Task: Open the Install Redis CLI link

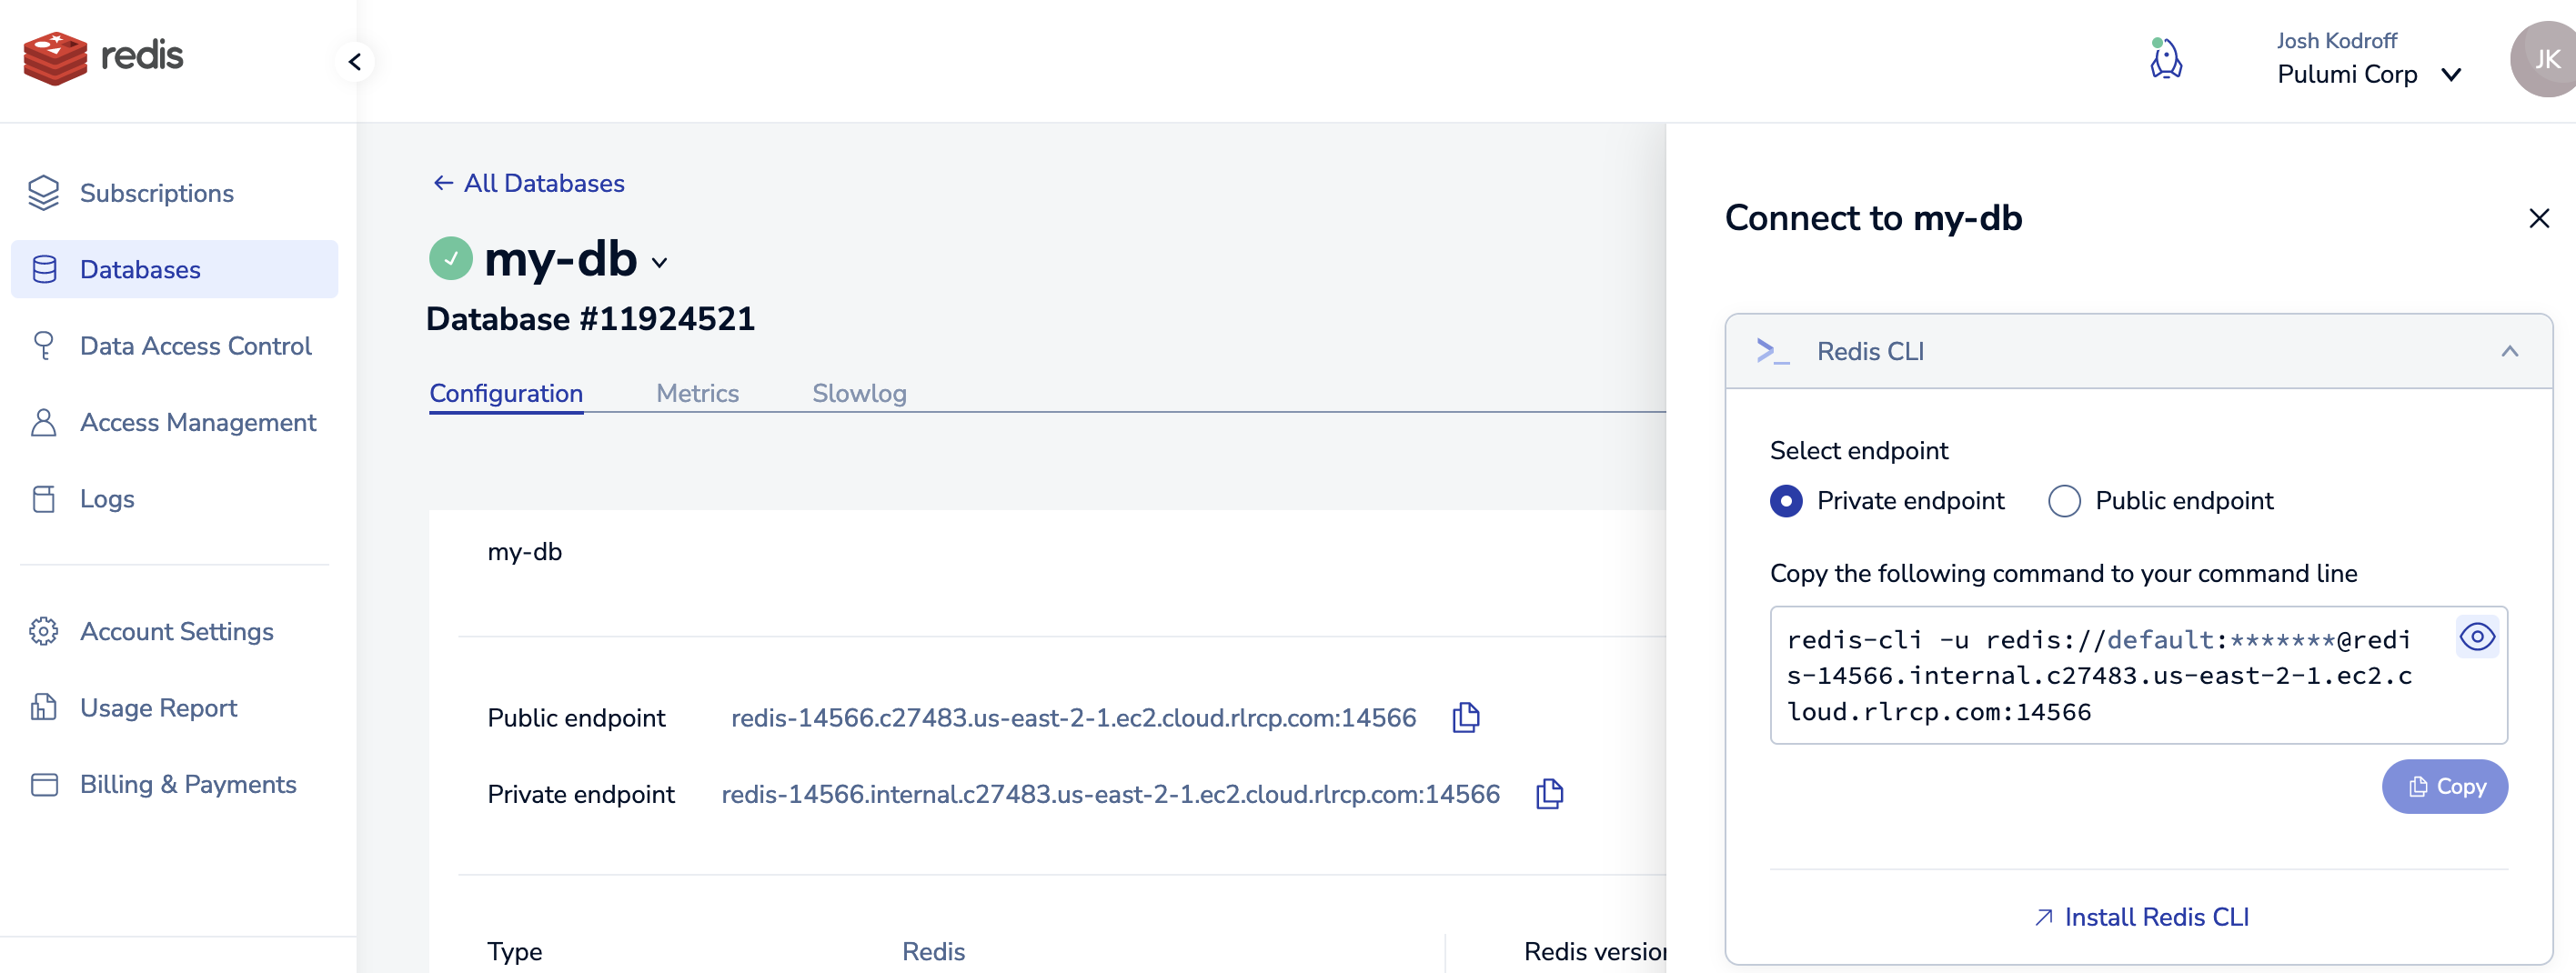Action: (2141, 917)
